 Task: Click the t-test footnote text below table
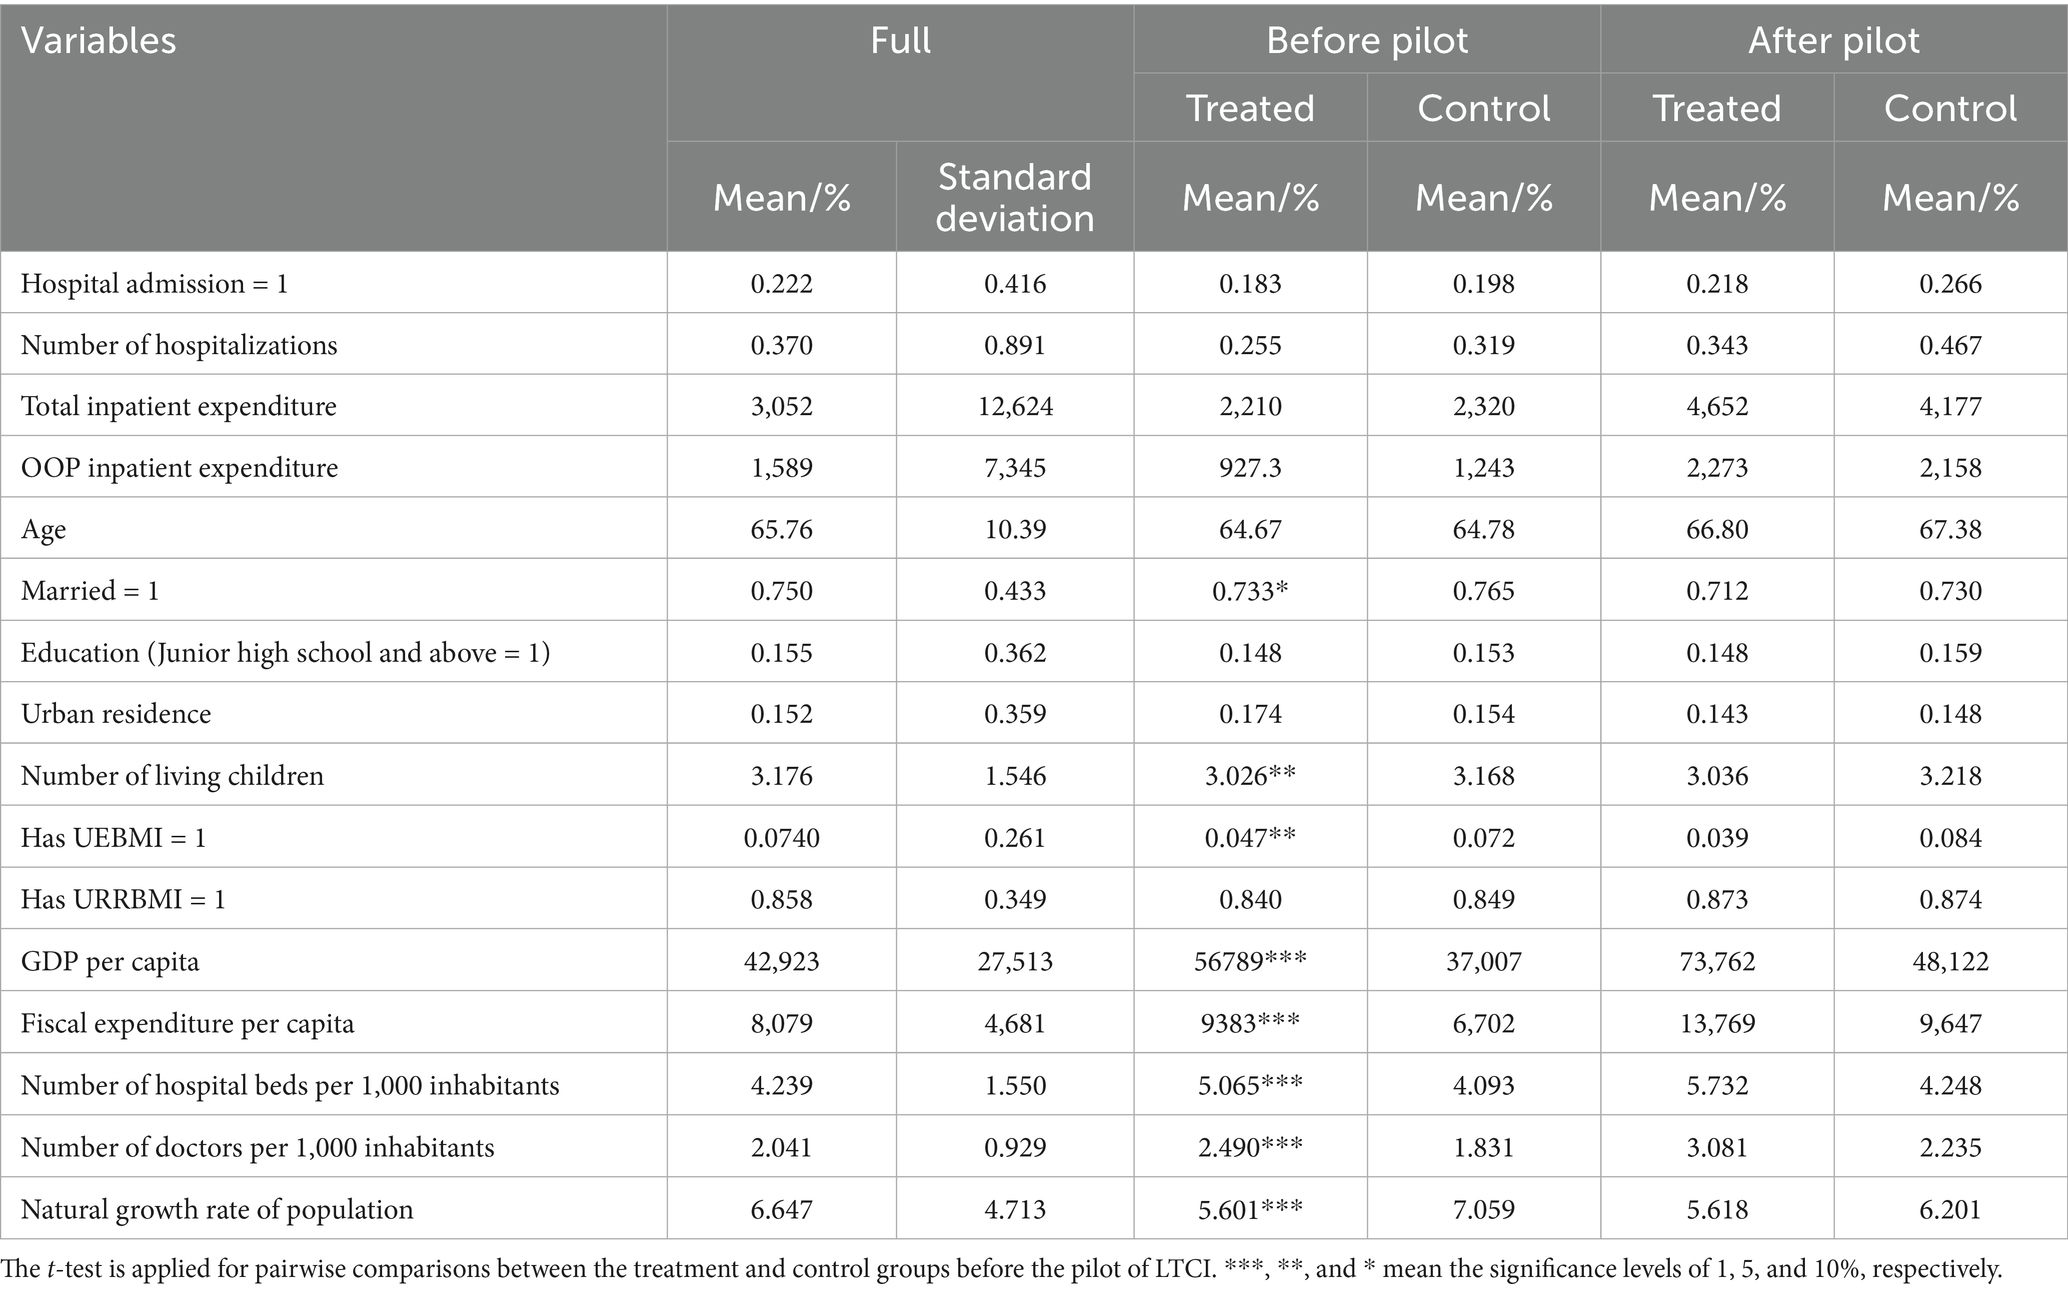pos(1001,1270)
